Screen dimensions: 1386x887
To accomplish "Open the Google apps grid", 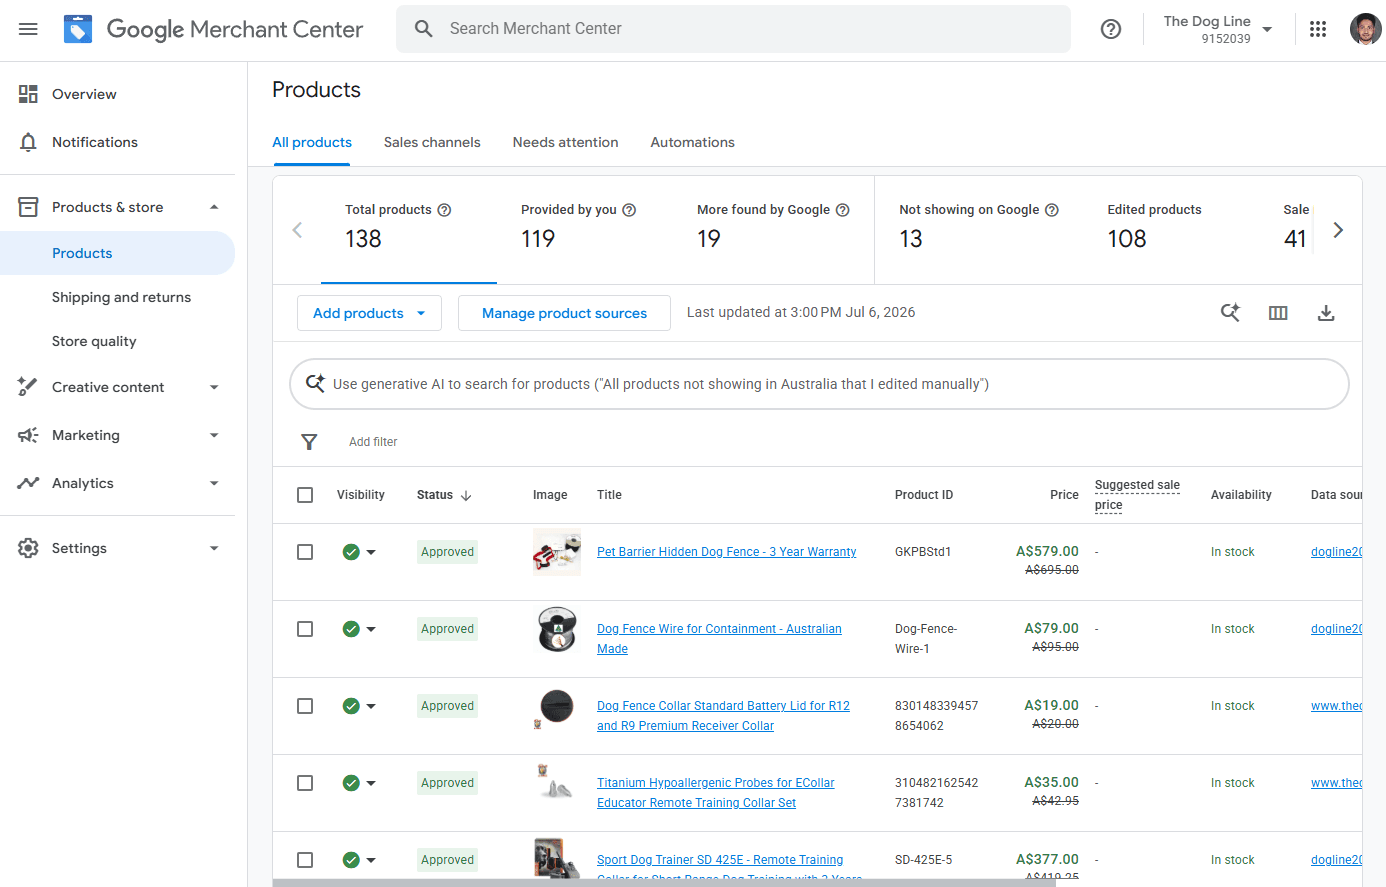I will [1318, 29].
